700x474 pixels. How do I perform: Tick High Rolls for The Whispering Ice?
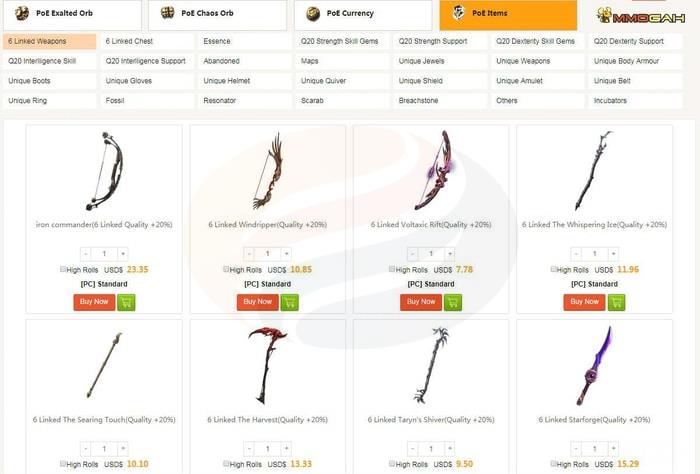click(x=553, y=269)
